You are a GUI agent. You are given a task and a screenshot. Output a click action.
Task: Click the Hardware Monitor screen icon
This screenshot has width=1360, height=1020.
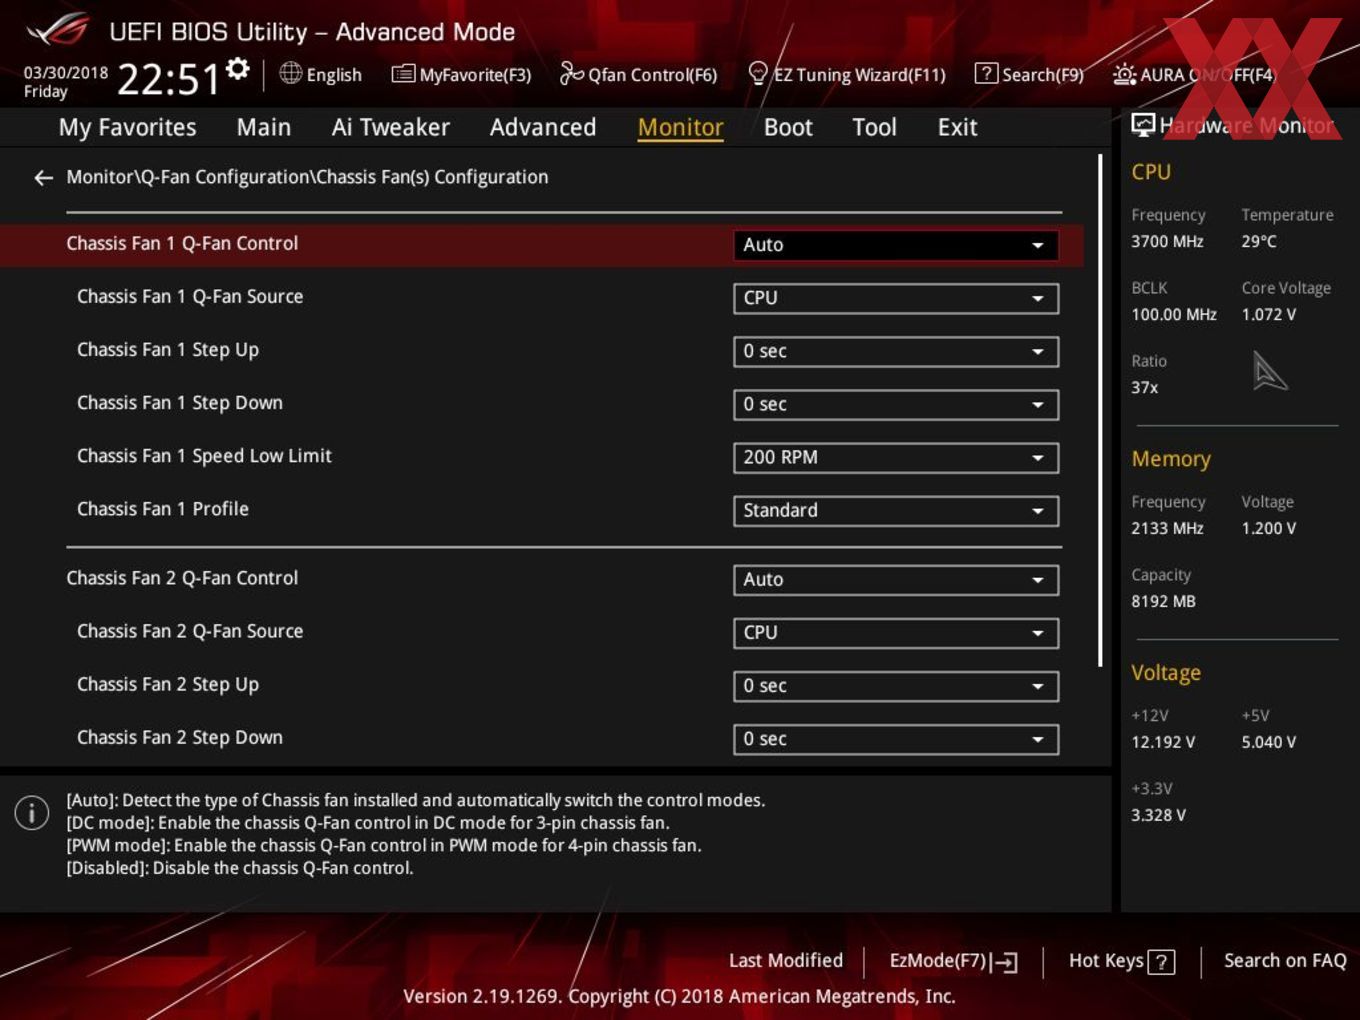(1142, 124)
